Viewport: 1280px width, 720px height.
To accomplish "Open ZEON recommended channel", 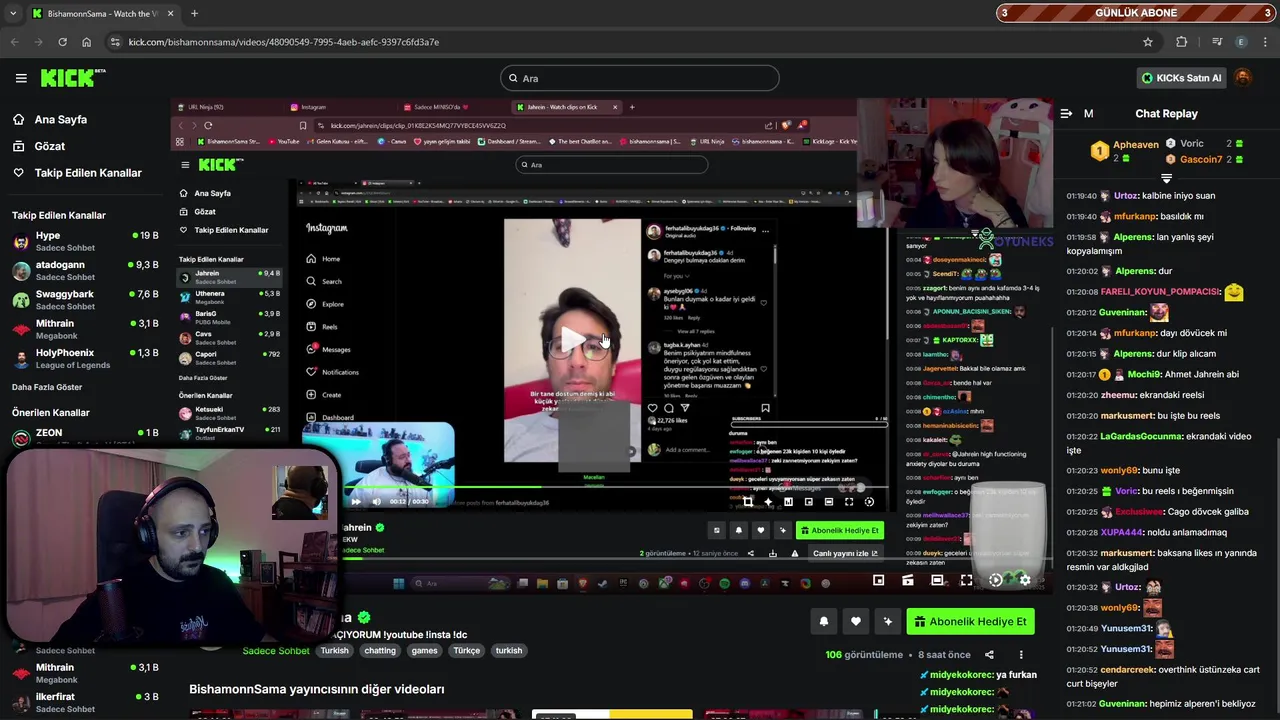I will (85, 436).
